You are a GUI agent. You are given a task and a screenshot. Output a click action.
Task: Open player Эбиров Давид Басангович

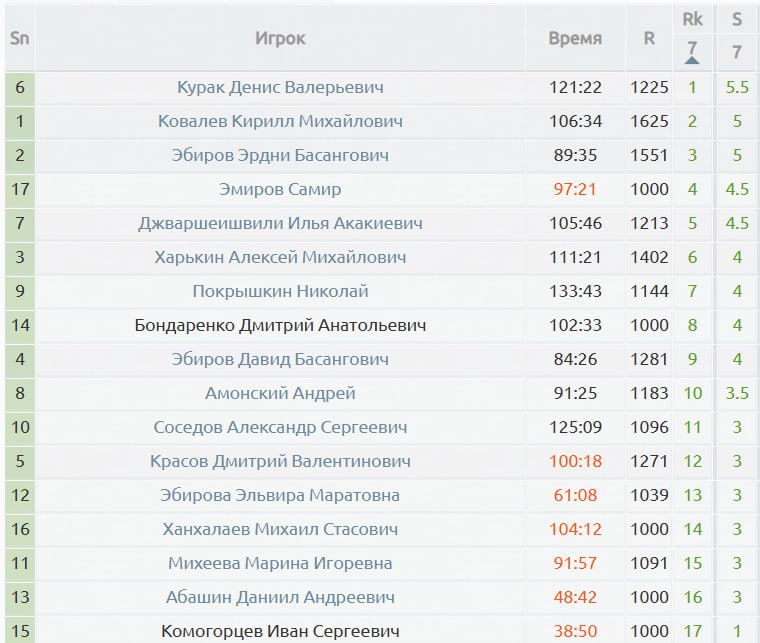coord(280,359)
